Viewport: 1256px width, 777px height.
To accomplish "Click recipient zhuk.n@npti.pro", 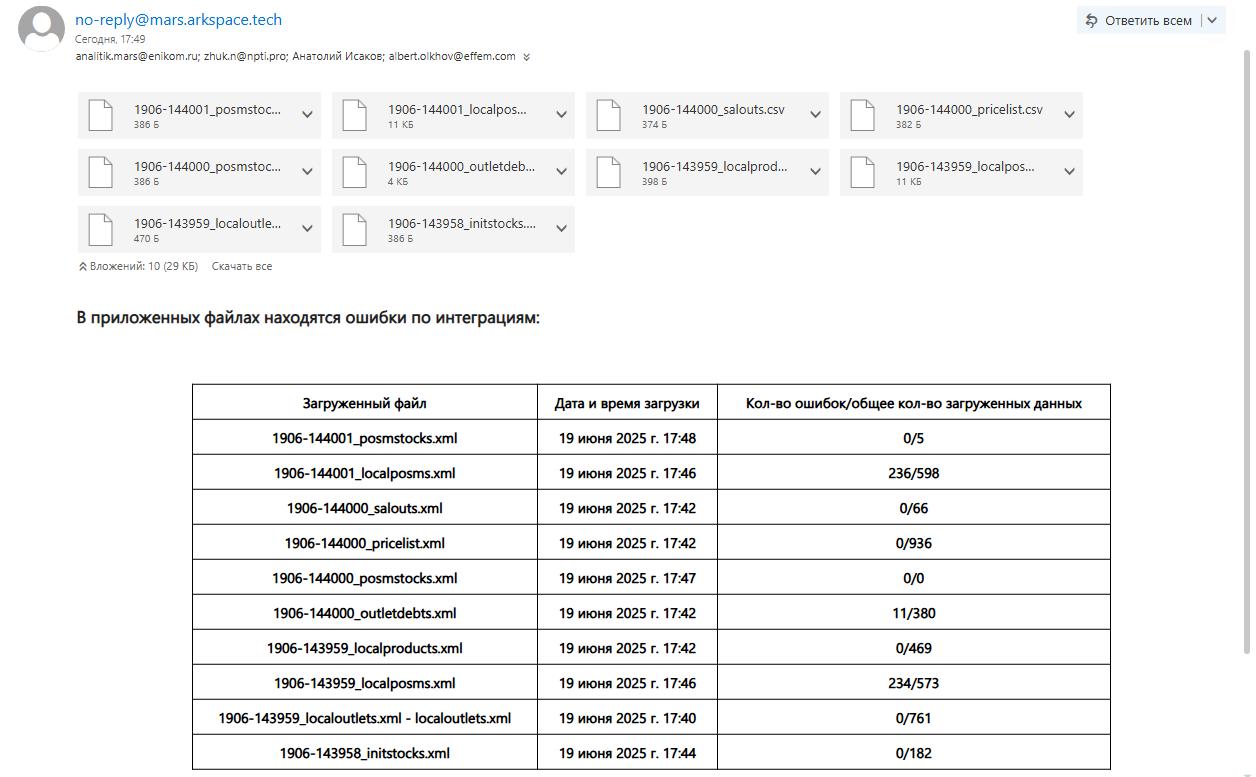I will coord(245,56).
